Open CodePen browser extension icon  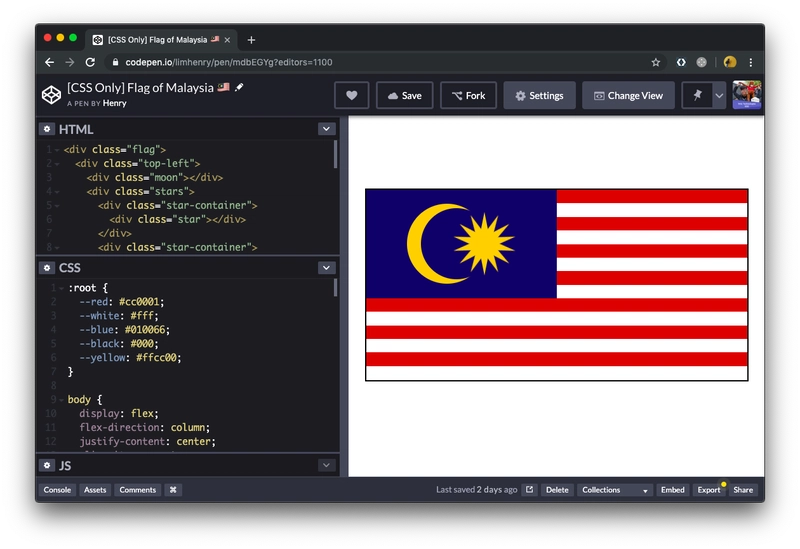pyautogui.click(x=681, y=62)
